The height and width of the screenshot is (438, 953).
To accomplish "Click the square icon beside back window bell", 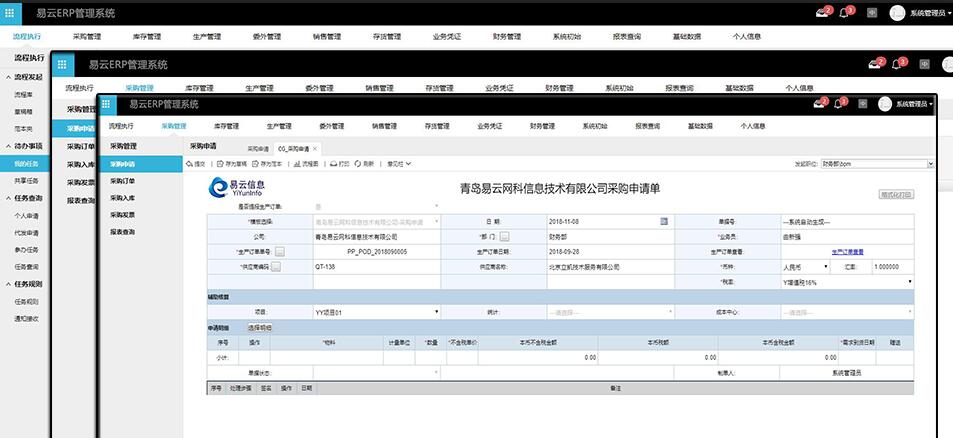I will click(872, 13).
